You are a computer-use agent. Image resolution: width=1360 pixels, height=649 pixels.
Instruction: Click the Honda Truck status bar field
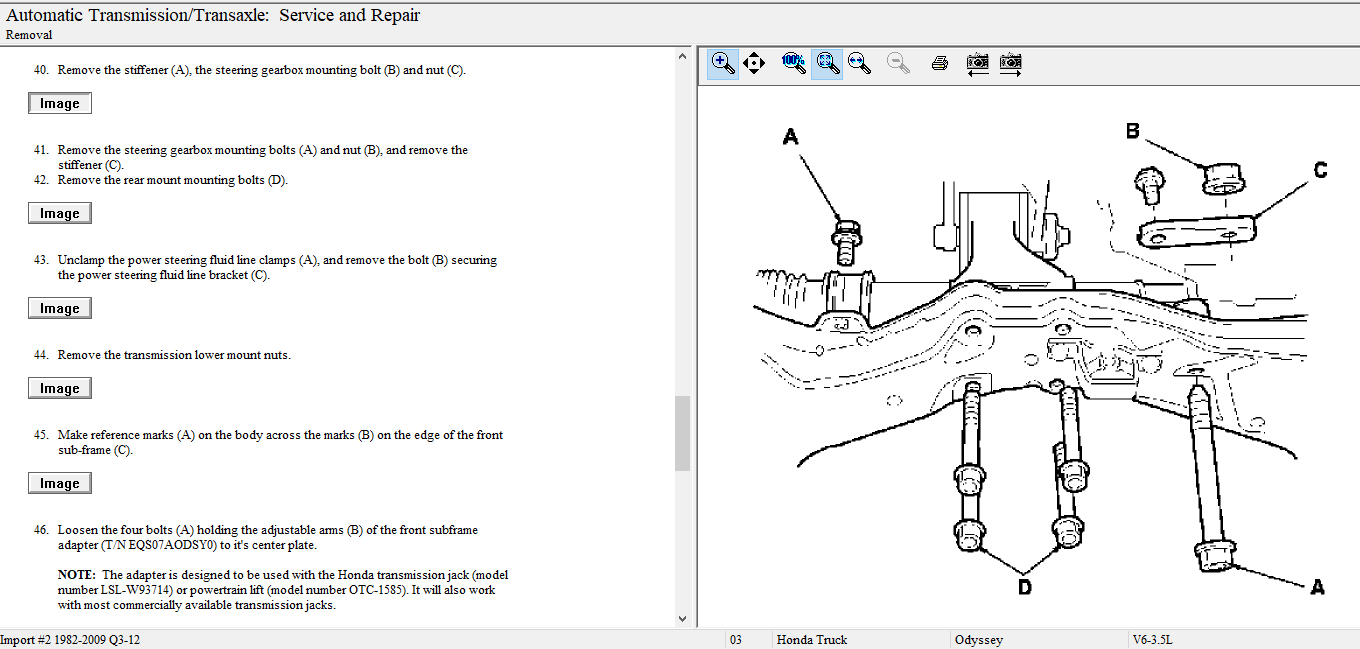[811, 640]
